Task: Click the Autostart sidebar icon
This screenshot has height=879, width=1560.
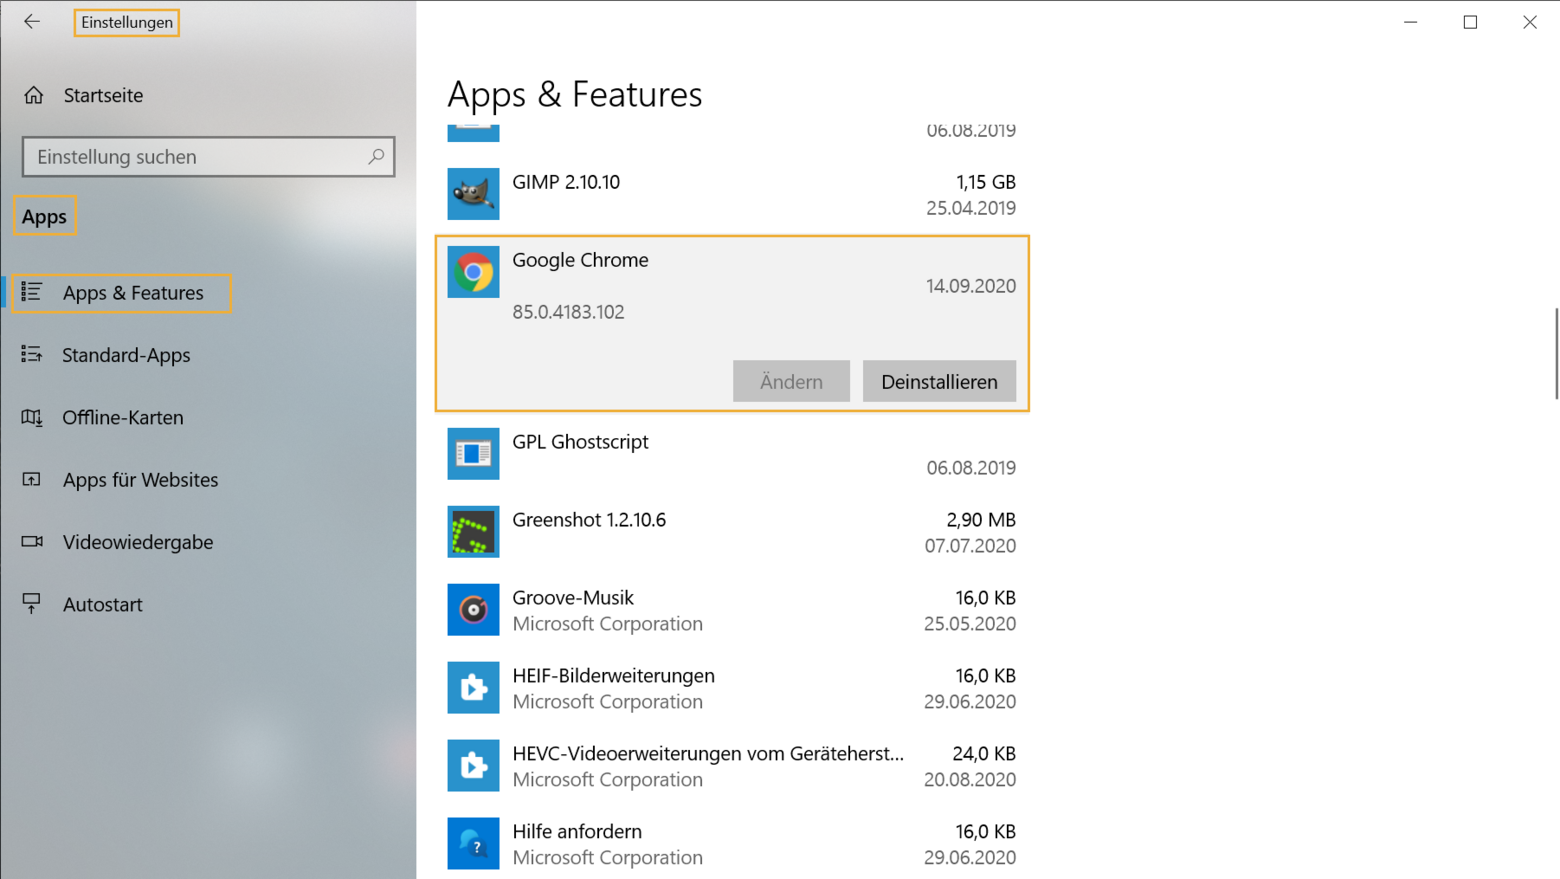Action: pyautogui.click(x=33, y=604)
